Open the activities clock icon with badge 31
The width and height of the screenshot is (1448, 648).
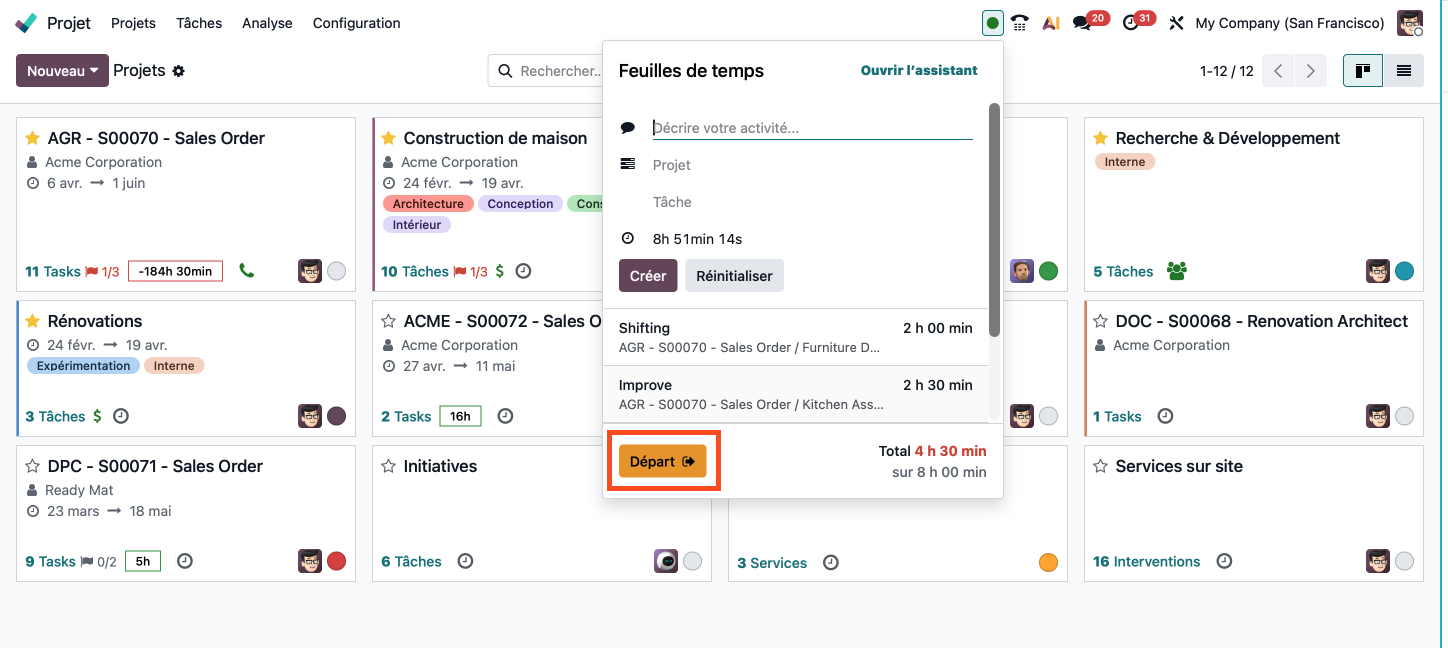[x=1131, y=23]
